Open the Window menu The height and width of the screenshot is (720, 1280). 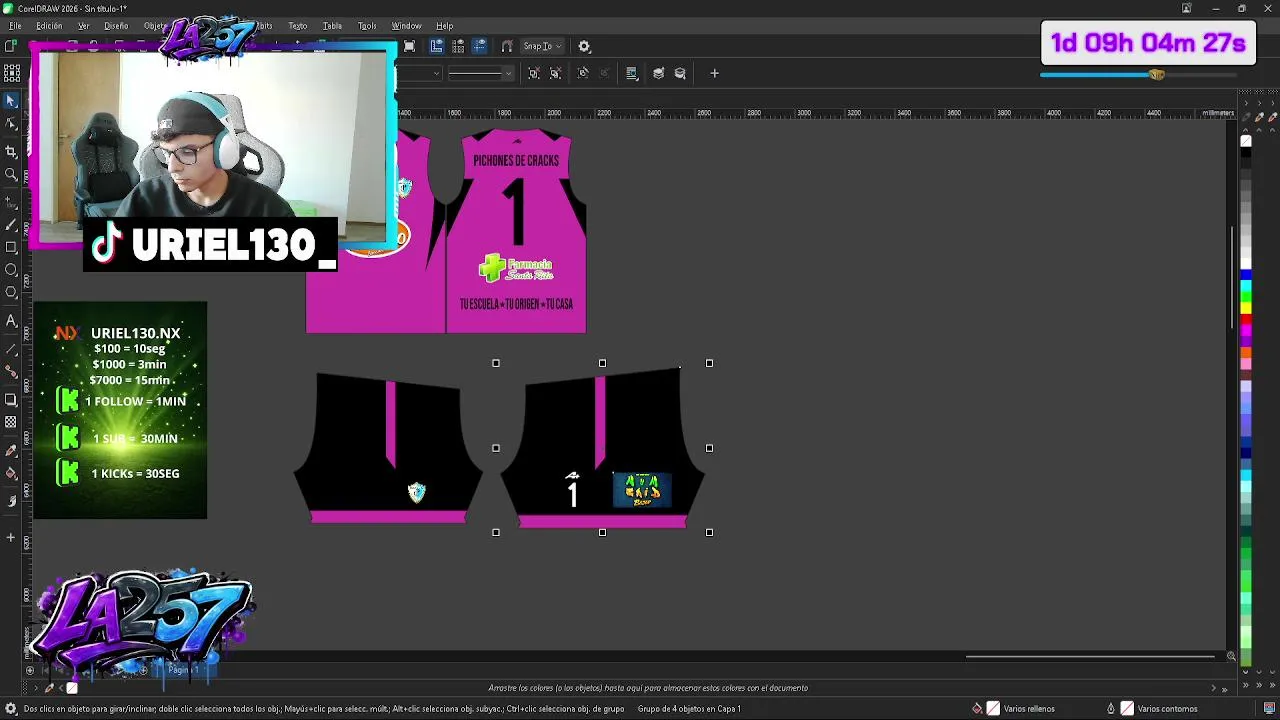pyautogui.click(x=406, y=26)
